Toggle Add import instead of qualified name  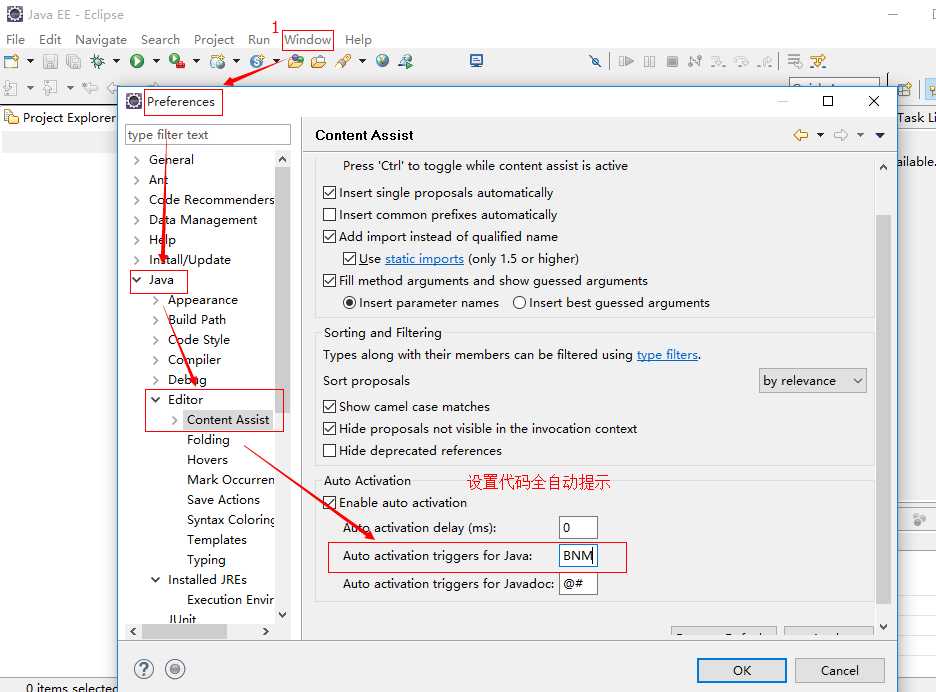point(329,237)
